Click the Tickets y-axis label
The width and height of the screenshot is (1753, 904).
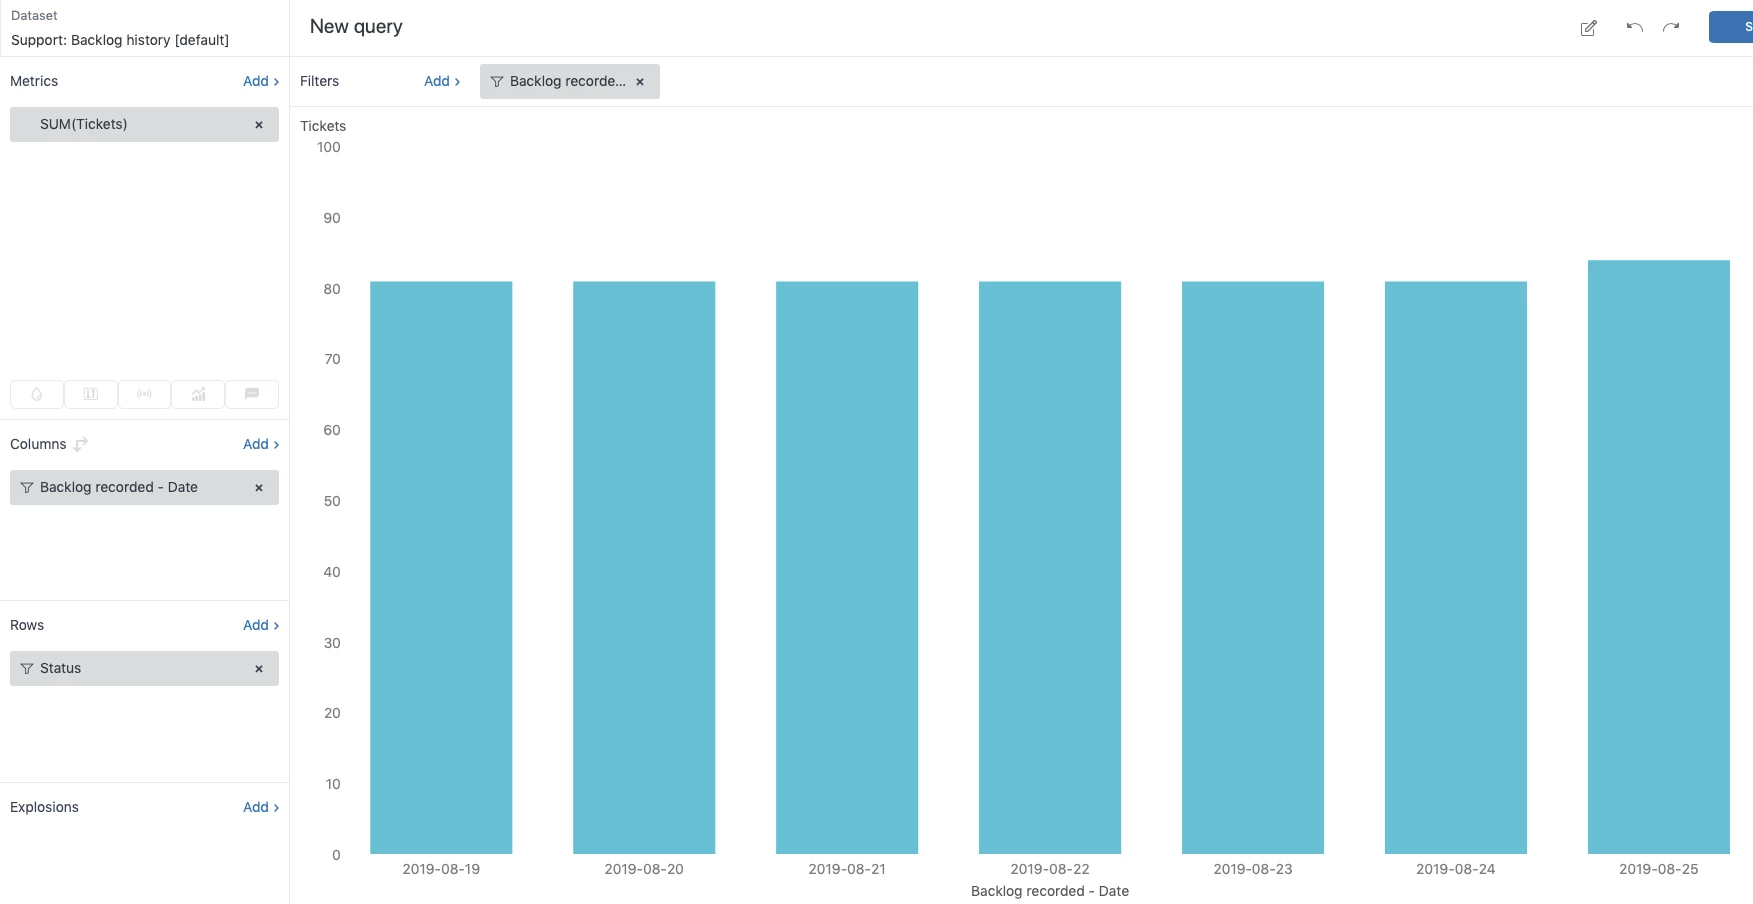point(323,126)
